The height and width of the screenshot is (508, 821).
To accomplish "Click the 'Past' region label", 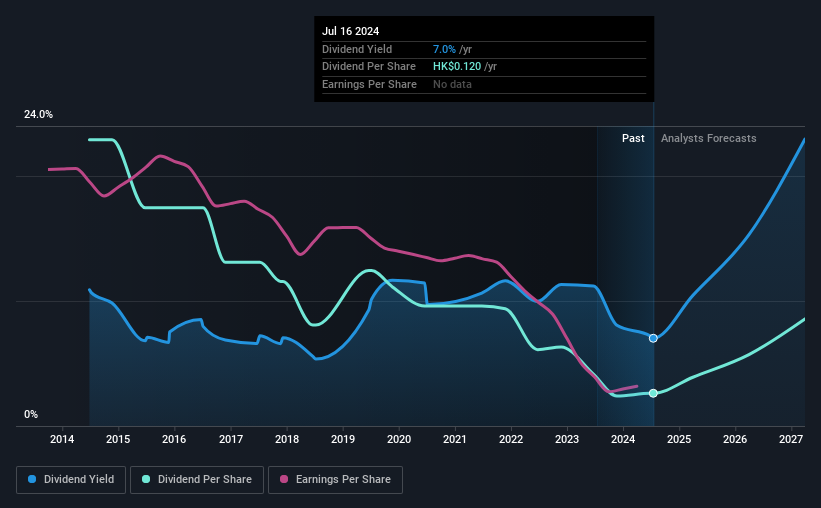I will 633,138.
